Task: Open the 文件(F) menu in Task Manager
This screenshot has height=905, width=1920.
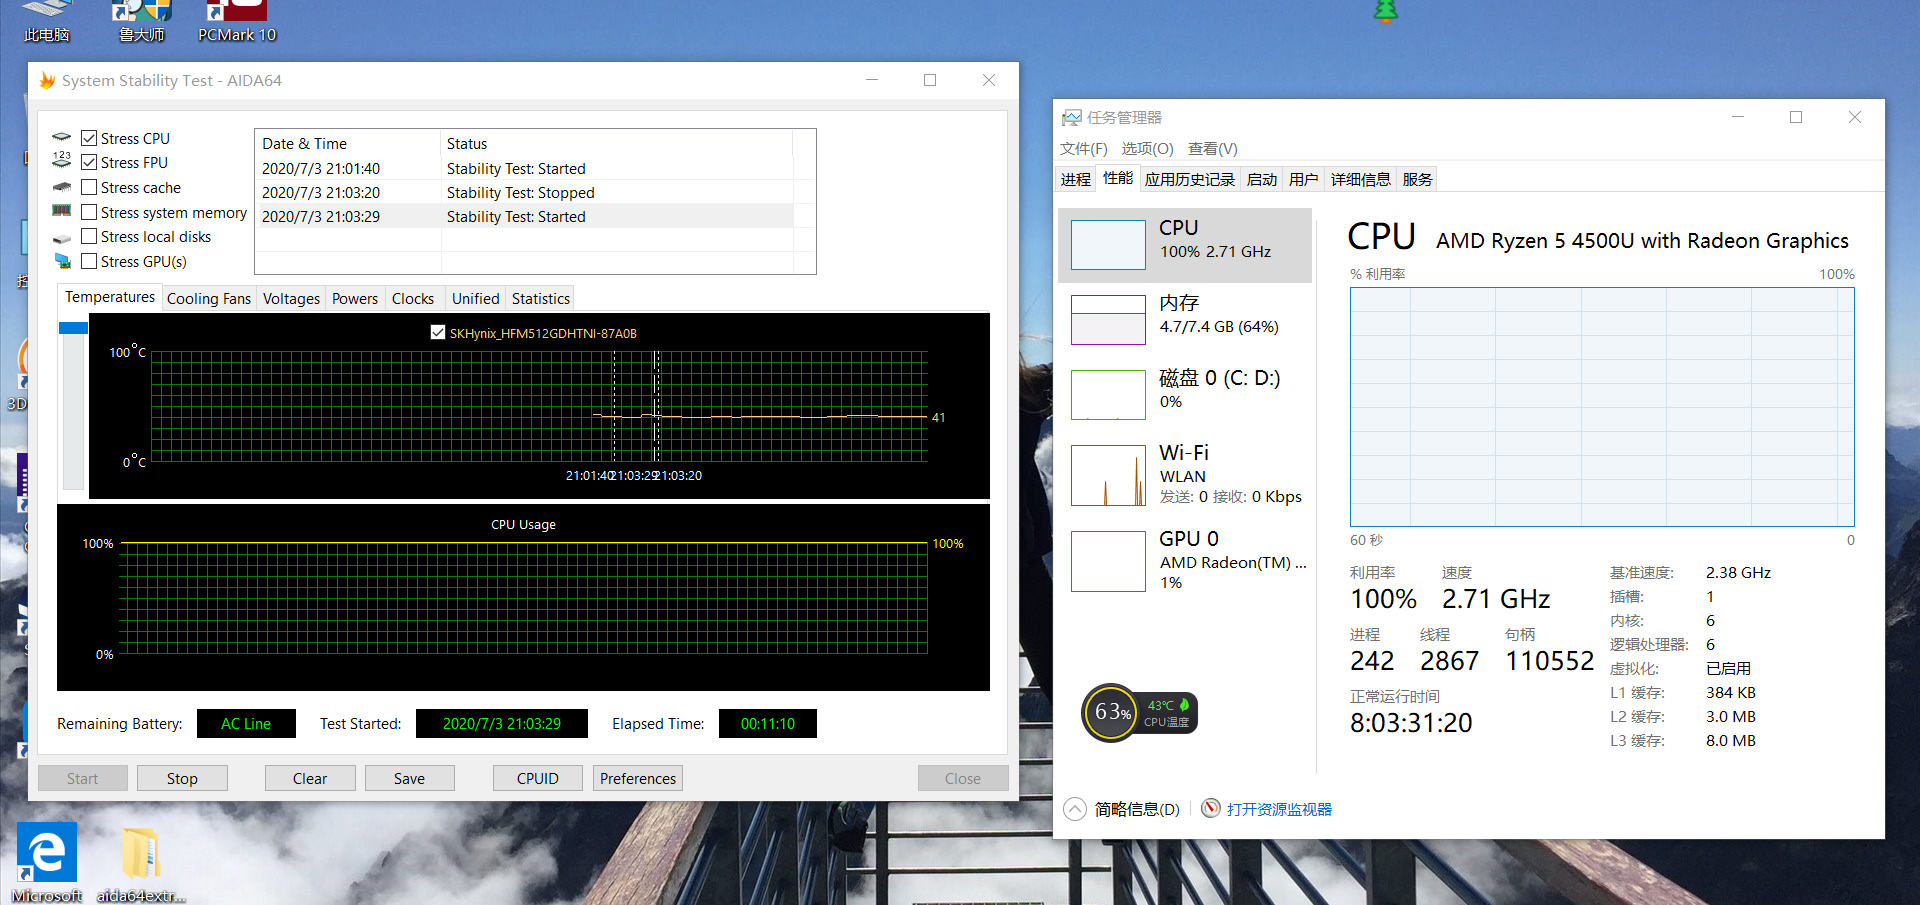Action: coord(1084,148)
